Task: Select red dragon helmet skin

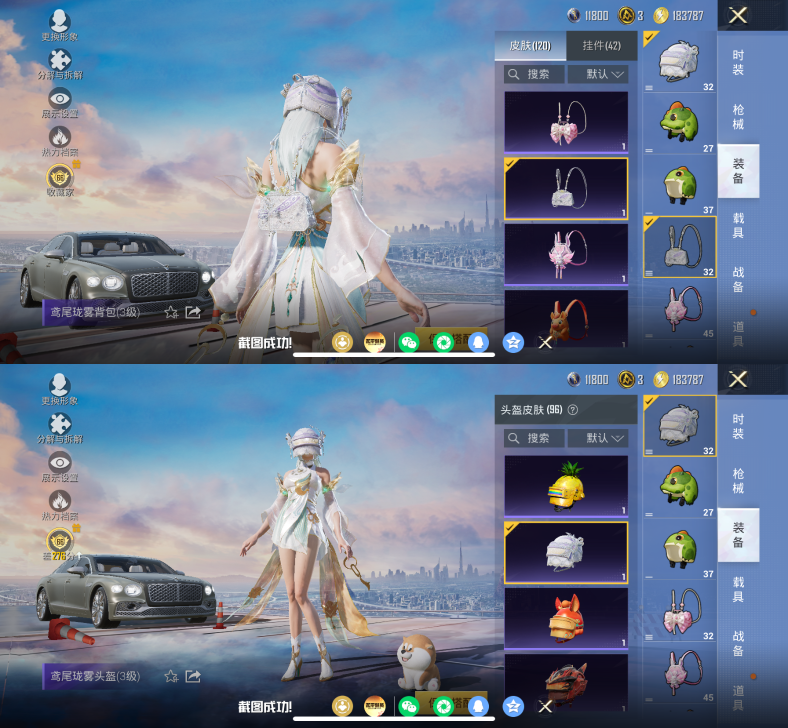Action: click(566, 683)
